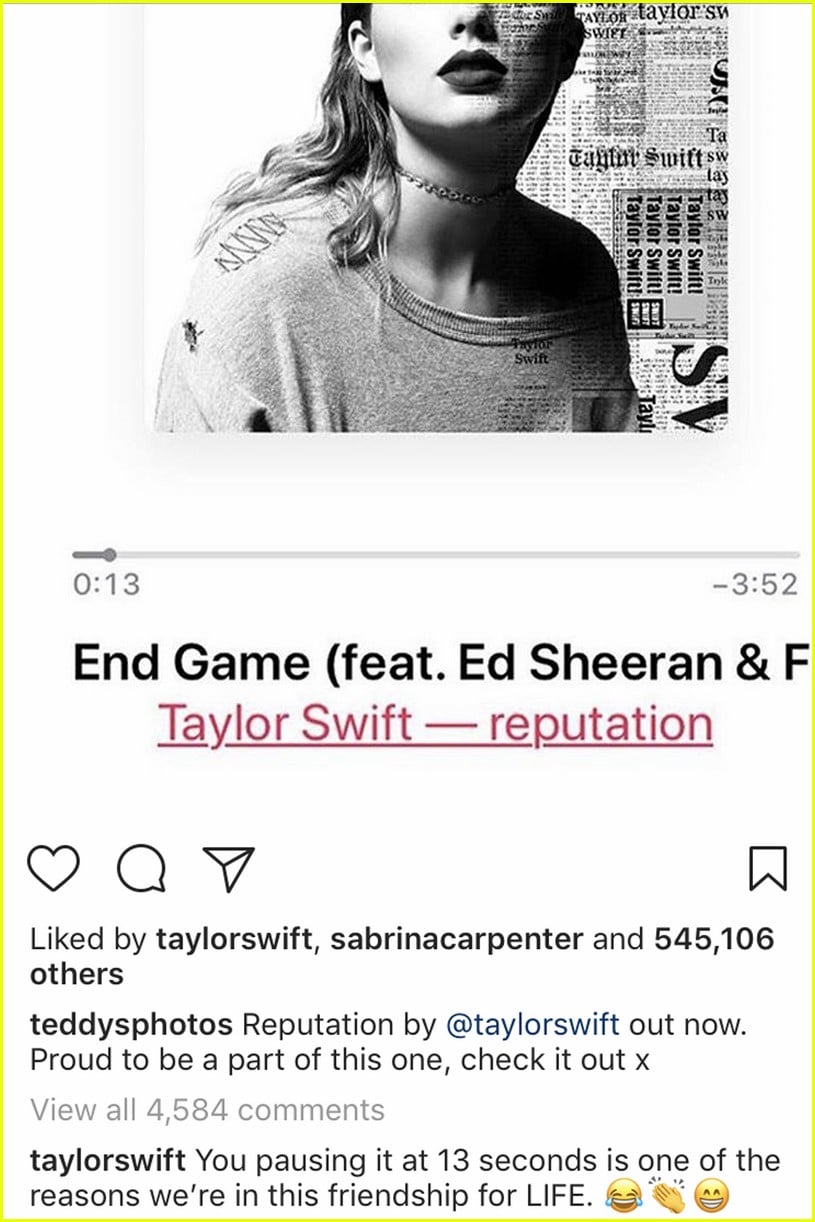Click the 0:13 elapsed time label
Screen dimensions: 815x1222
(106, 584)
